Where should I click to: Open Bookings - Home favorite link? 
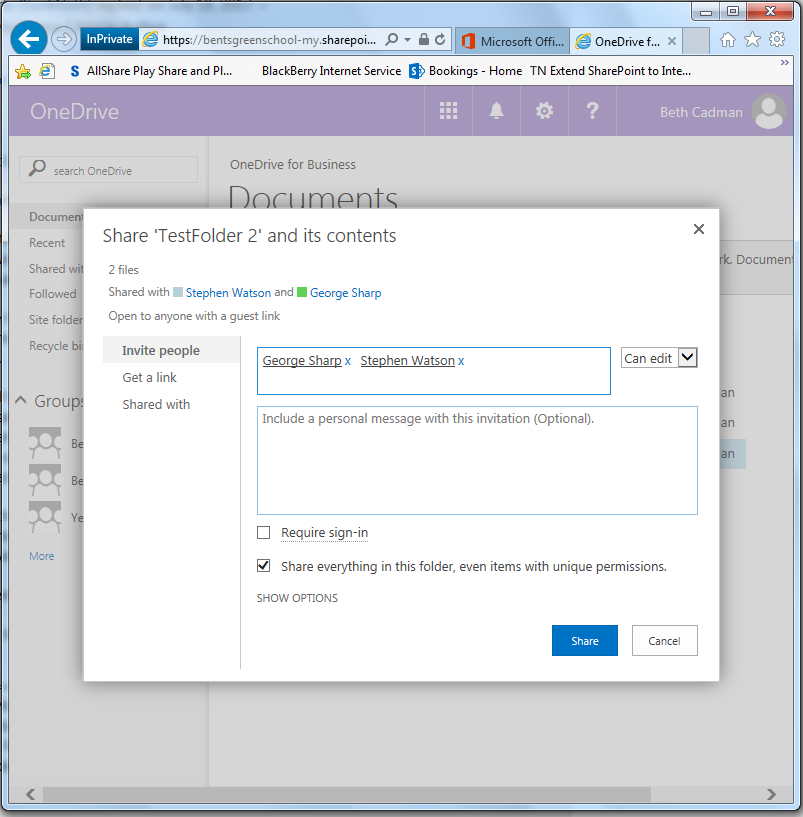point(466,71)
